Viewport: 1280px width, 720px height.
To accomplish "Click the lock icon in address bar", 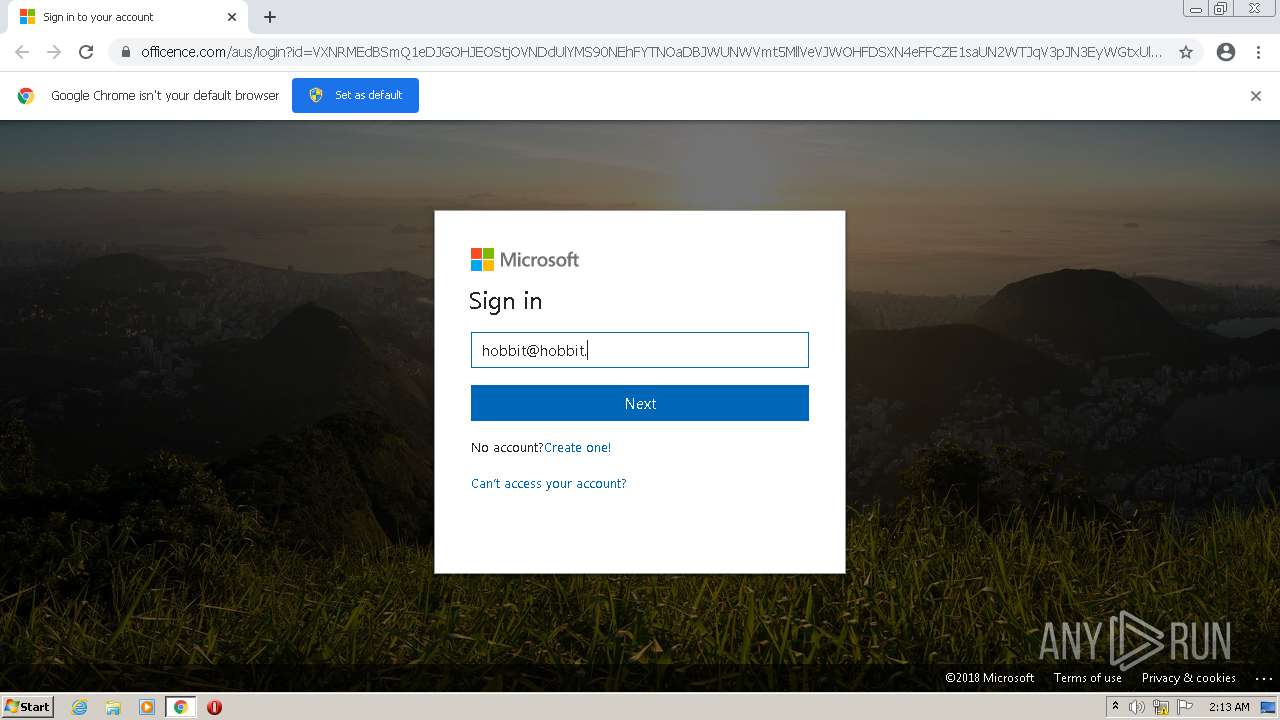I will click(x=125, y=52).
